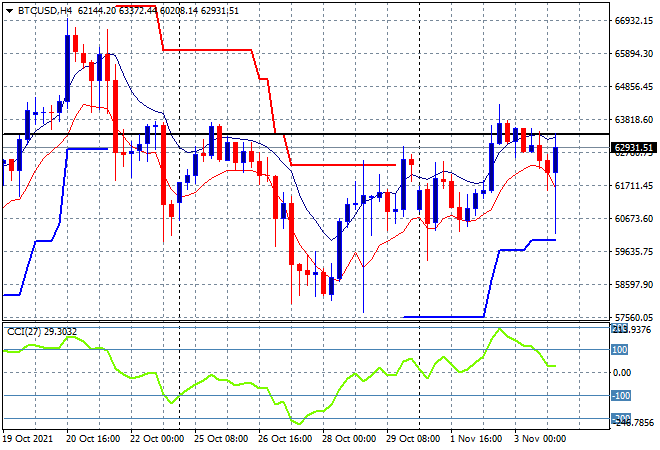
Task: Click the 25 Oct 08:00 time label
Action: (221, 439)
